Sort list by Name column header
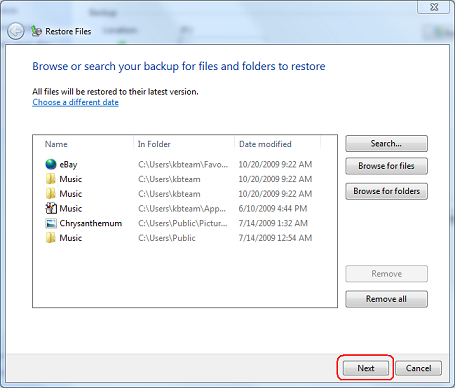 [56, 144]
